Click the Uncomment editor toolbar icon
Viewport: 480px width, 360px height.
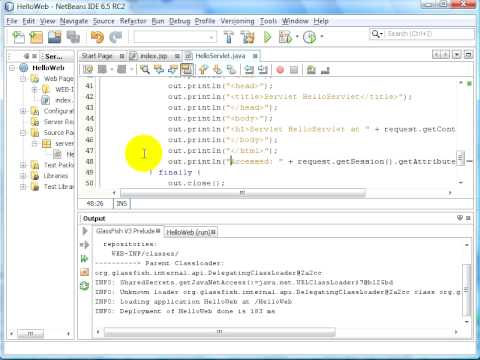pos(325,69)
